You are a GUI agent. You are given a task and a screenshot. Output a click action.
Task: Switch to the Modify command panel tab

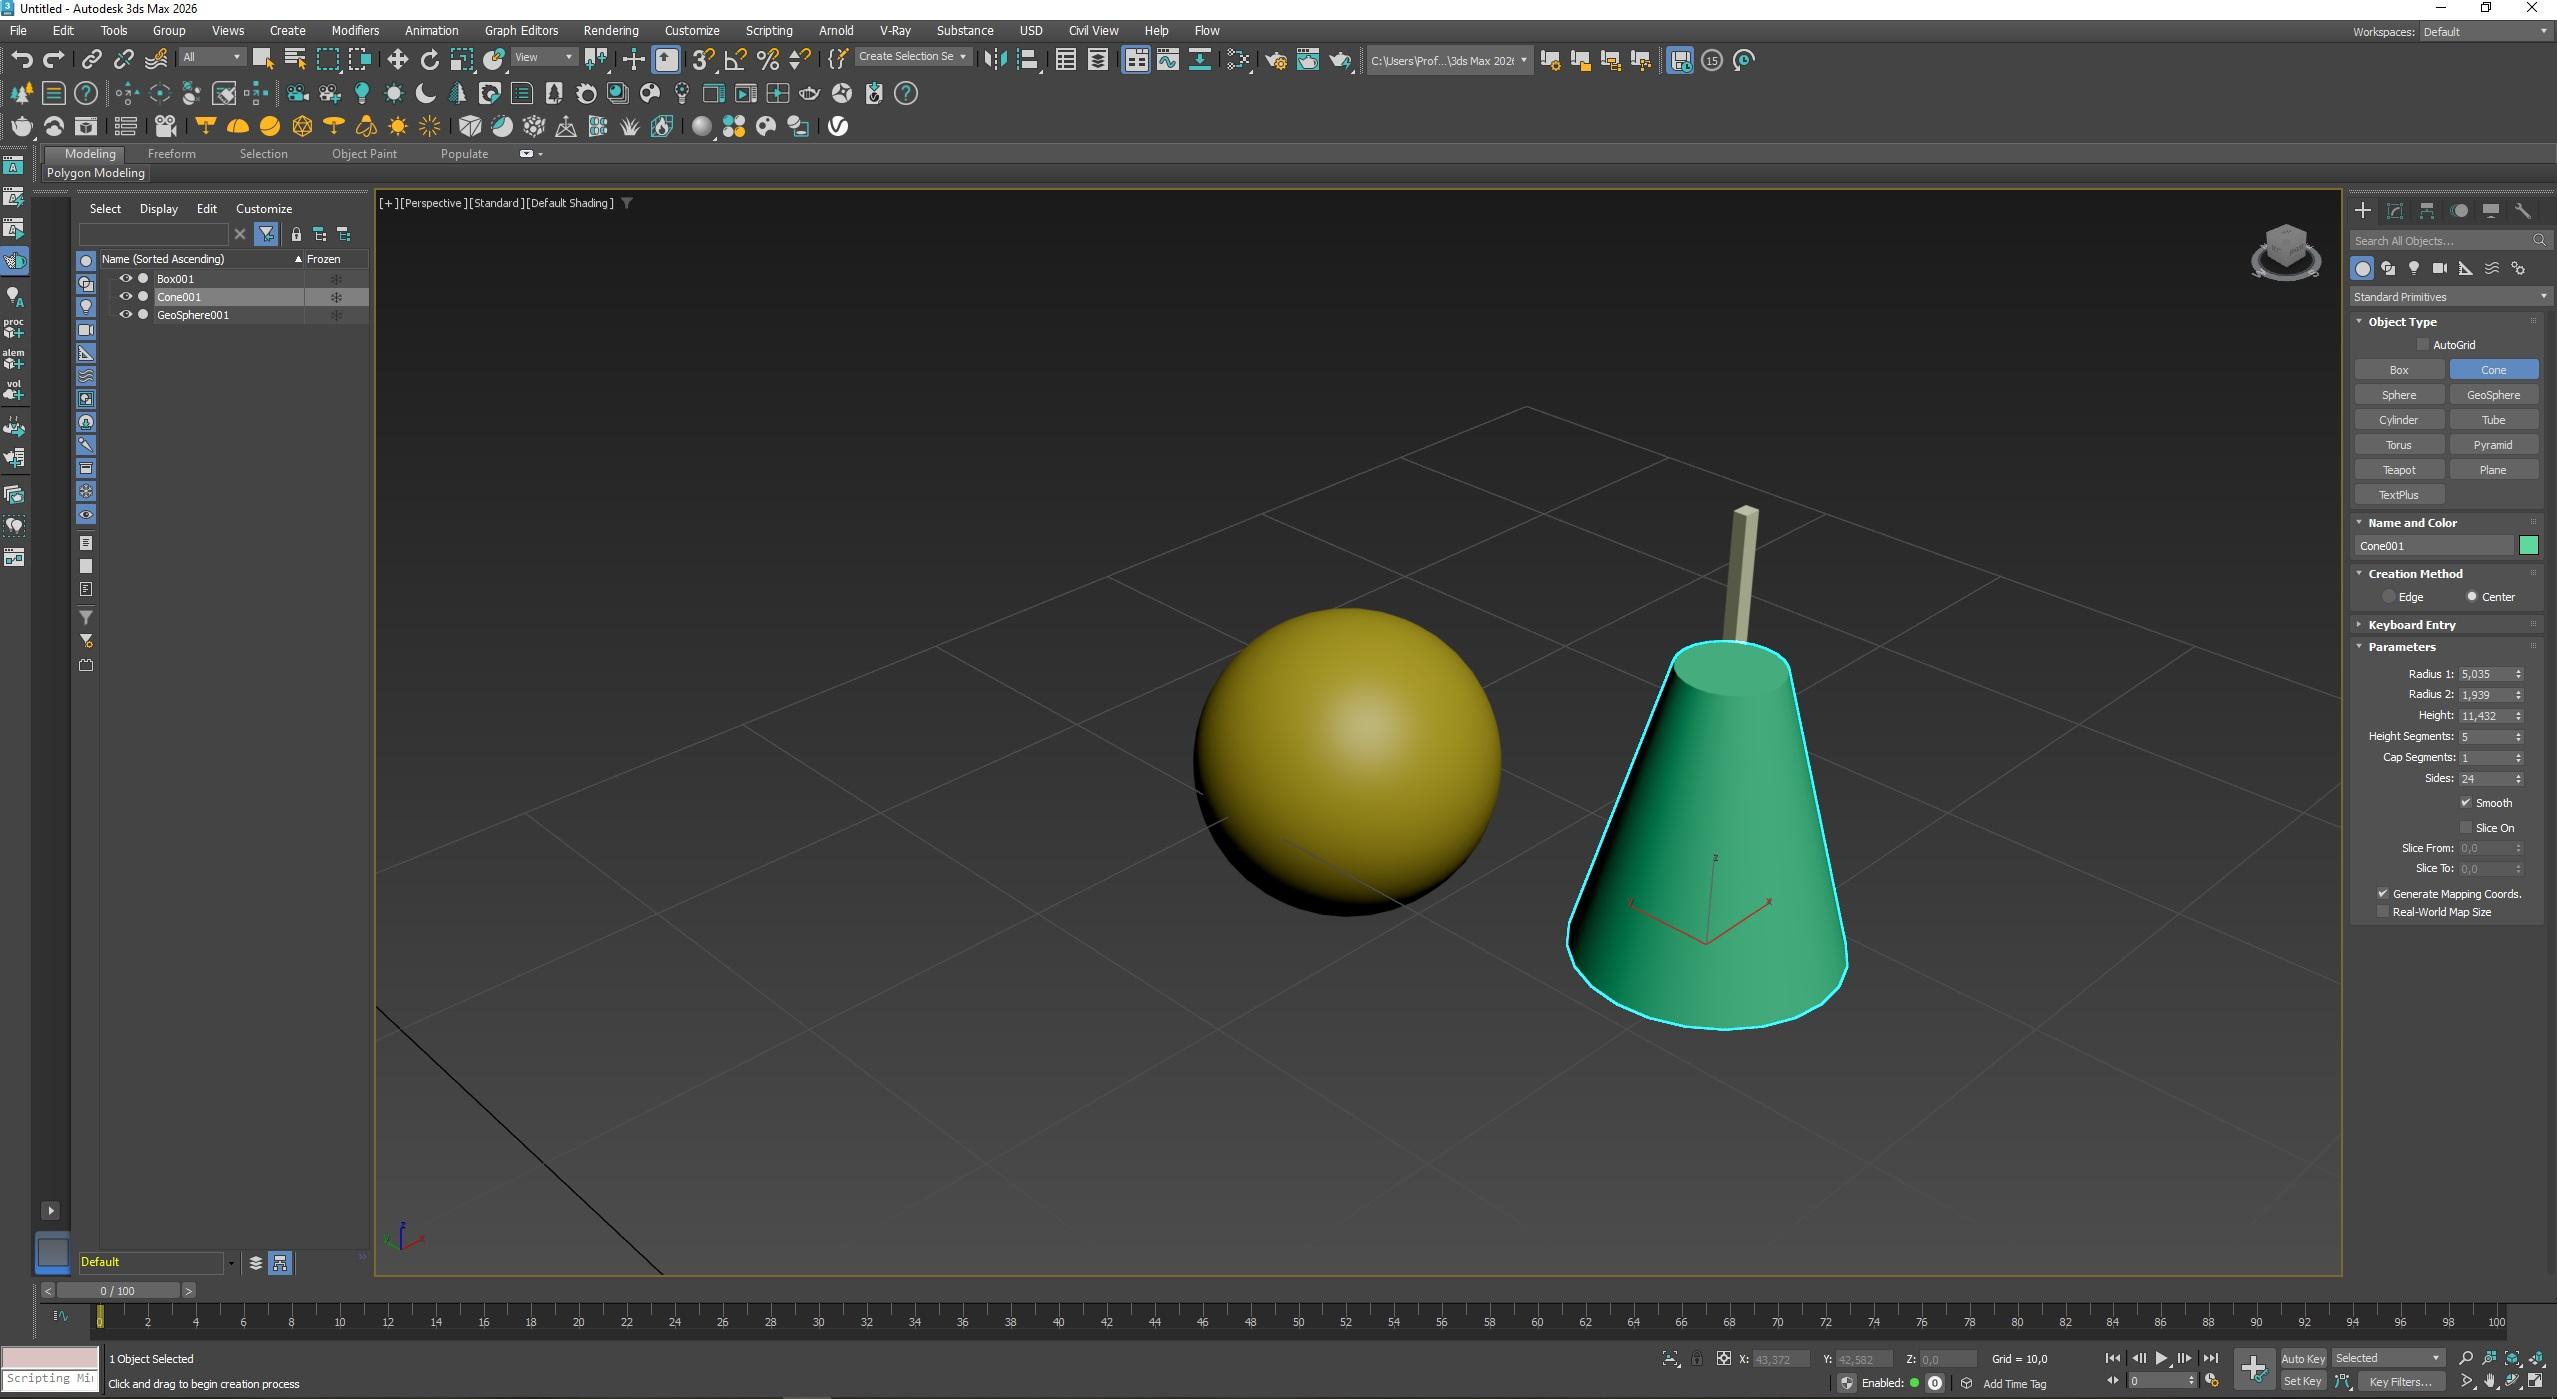(x=2395, y=212)
